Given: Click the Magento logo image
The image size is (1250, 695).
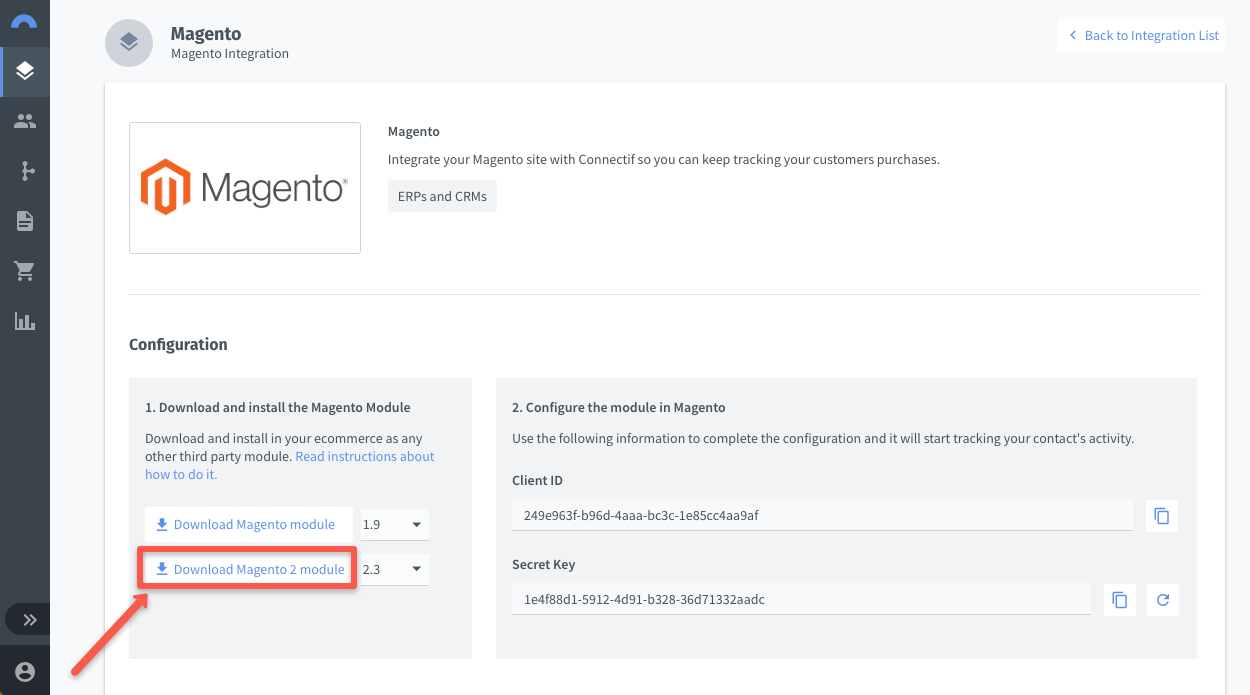Looking at the screenshot, I should [x=245, y=188].
